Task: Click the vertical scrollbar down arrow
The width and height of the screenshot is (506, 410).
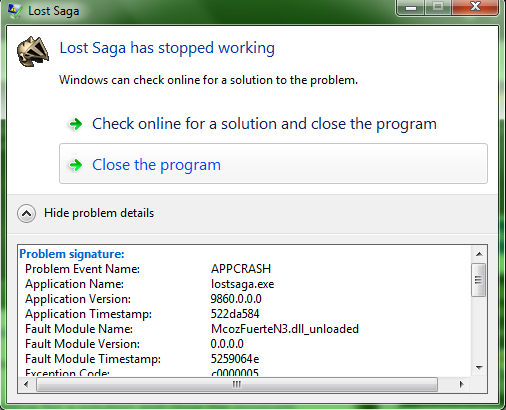Action: coord(479,368)
